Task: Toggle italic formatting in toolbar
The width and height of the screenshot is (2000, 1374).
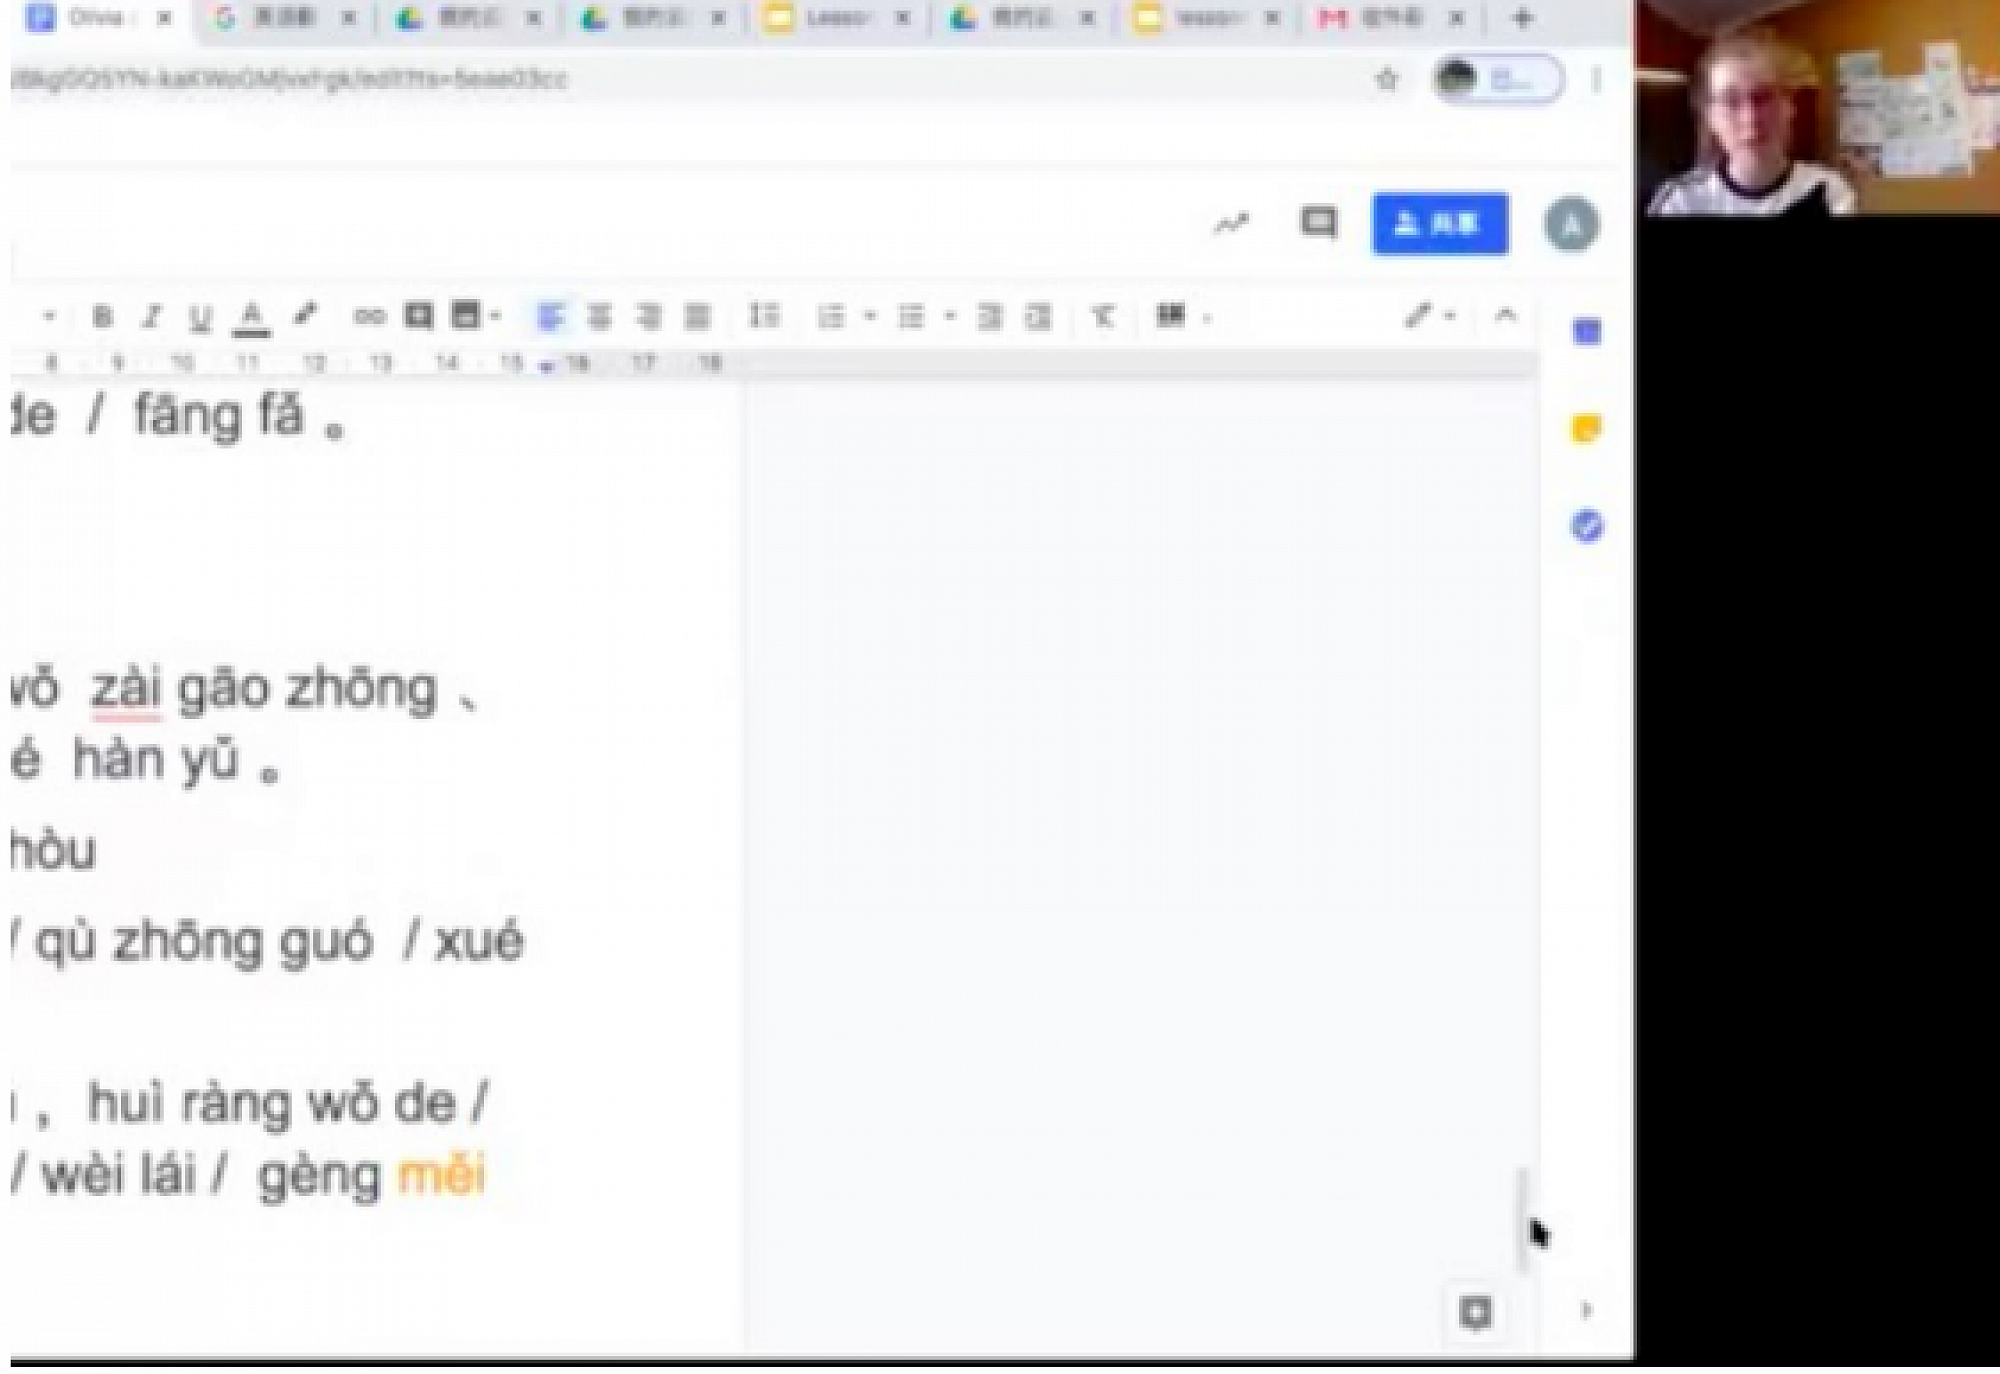Action: coord(151,317)
